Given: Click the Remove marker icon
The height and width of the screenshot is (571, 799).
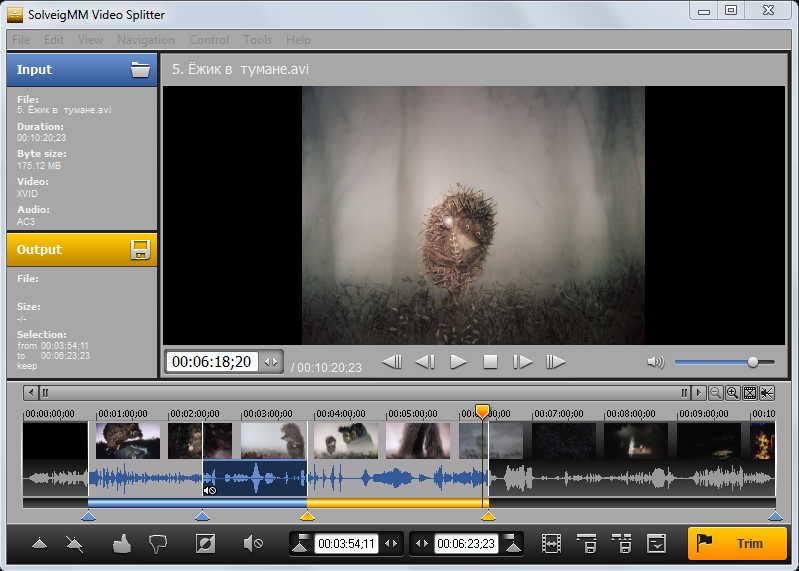Looking at the screenshot, I should point(75,544).
